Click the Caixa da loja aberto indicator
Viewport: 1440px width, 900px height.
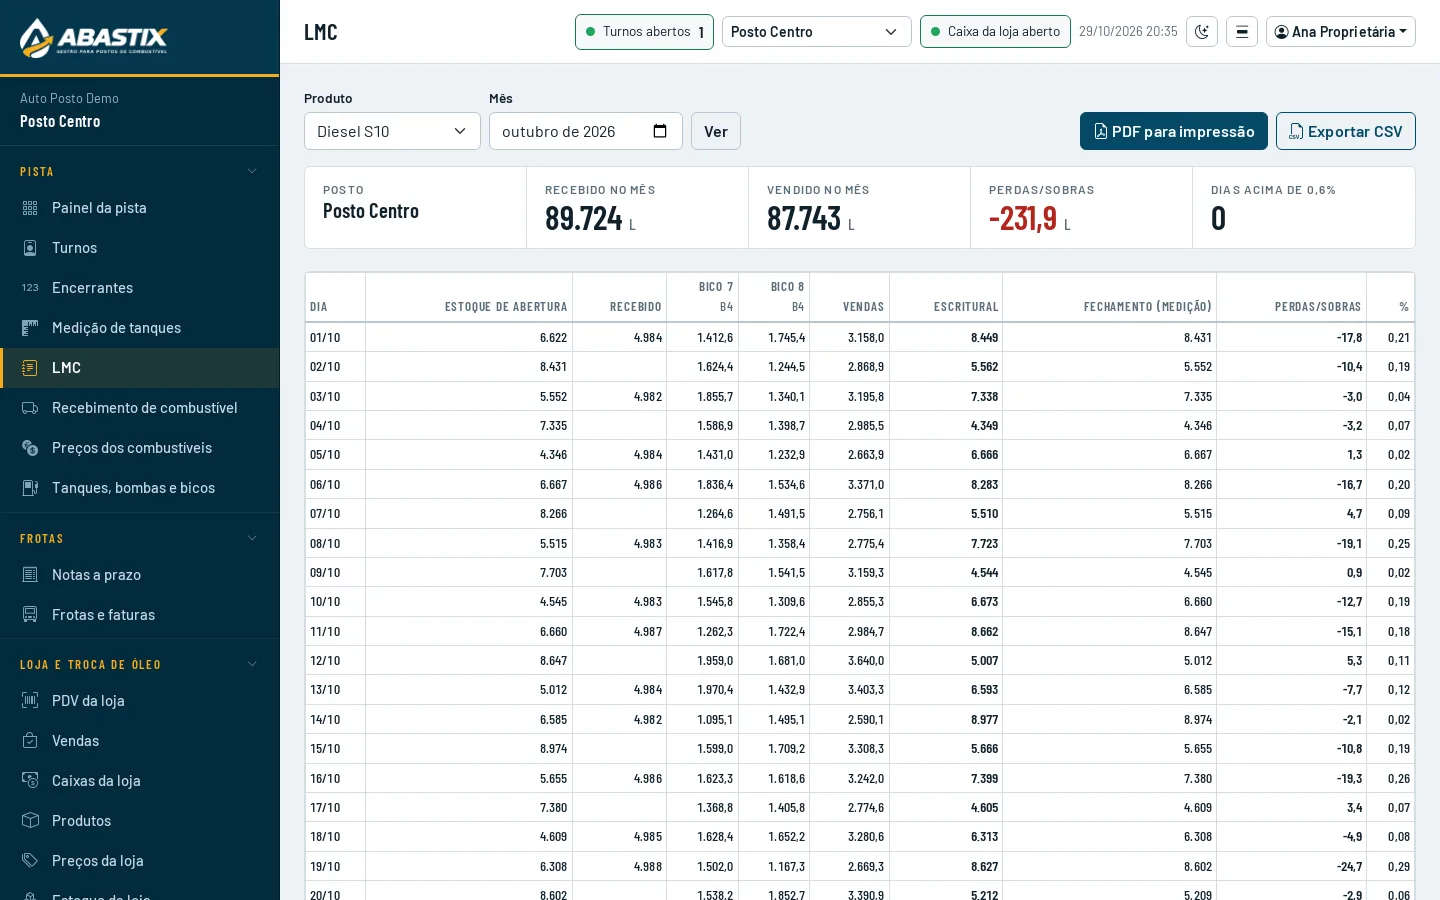(995, 32)
